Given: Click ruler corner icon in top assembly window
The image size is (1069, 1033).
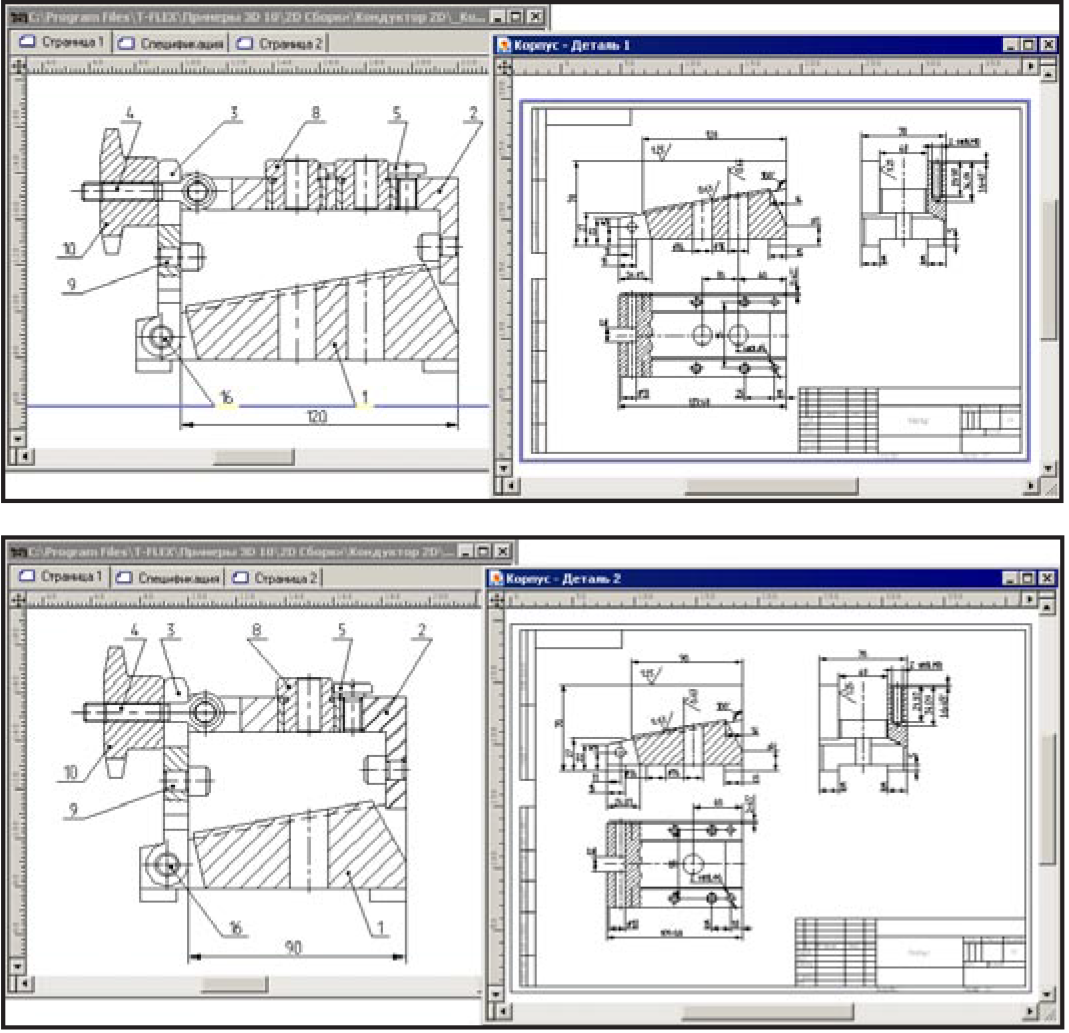Looking at the screenshot, I should click(x=17, y=65).
